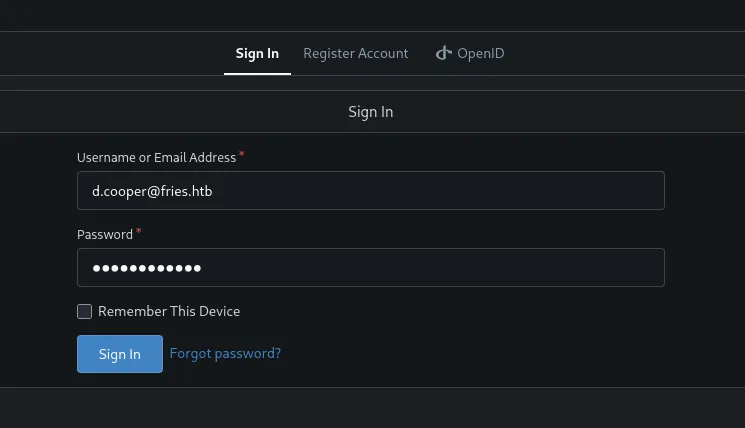
Task: Click the red asterisk beside Password label
Action: click(x=139, y=232)
